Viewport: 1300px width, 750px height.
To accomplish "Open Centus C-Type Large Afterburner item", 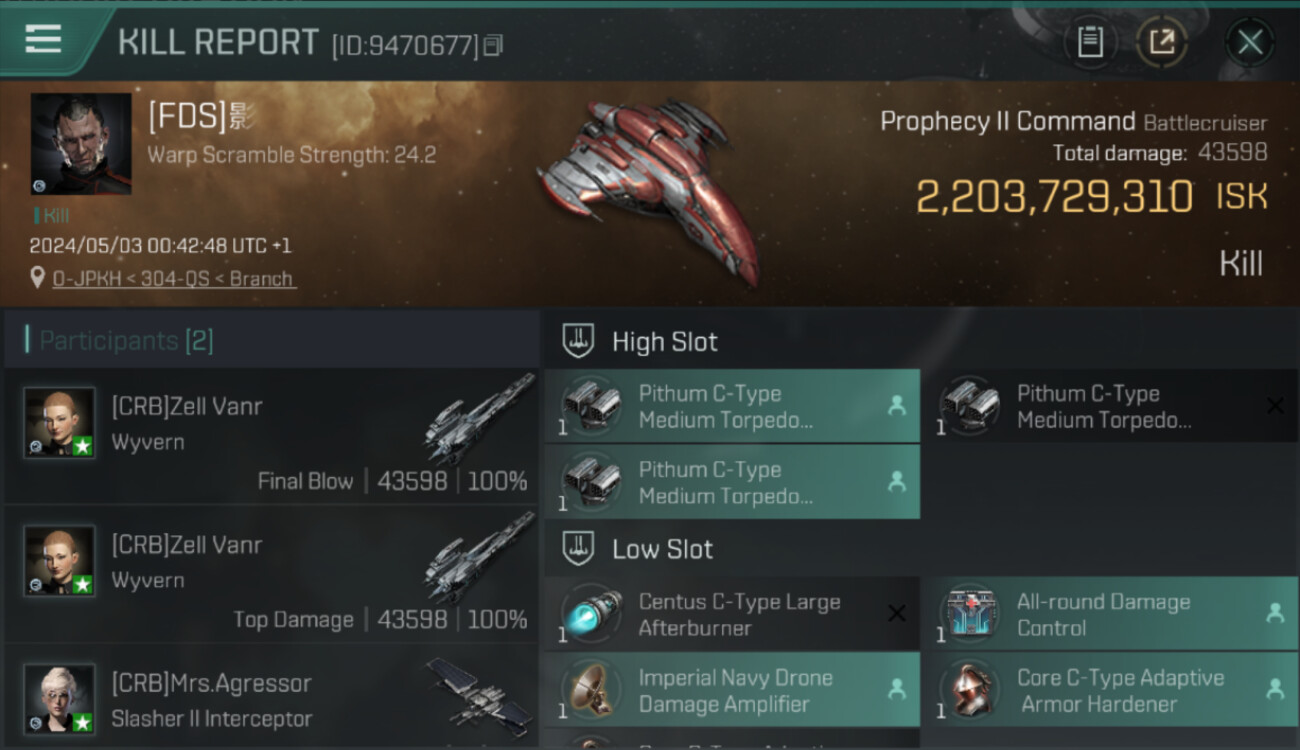I will pyautogui.click(x=732, y=614).
